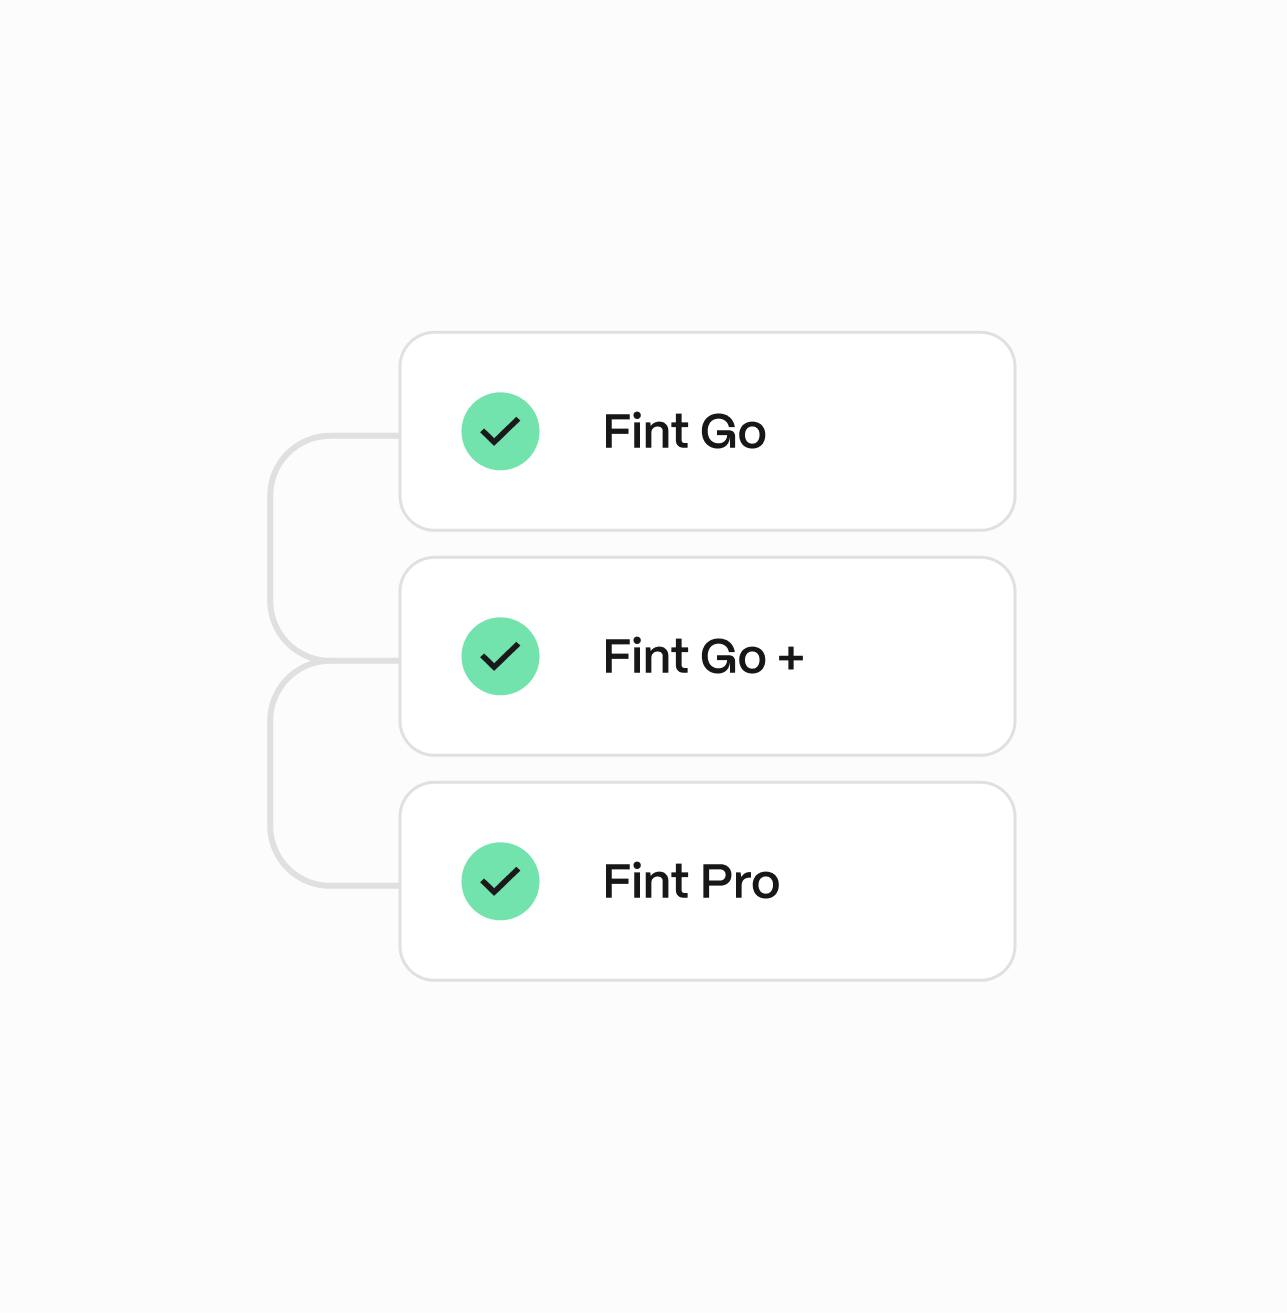Toggle the green check next to Fint Go +
This screenshot has height=1313, width=1287.
[500, 656]
